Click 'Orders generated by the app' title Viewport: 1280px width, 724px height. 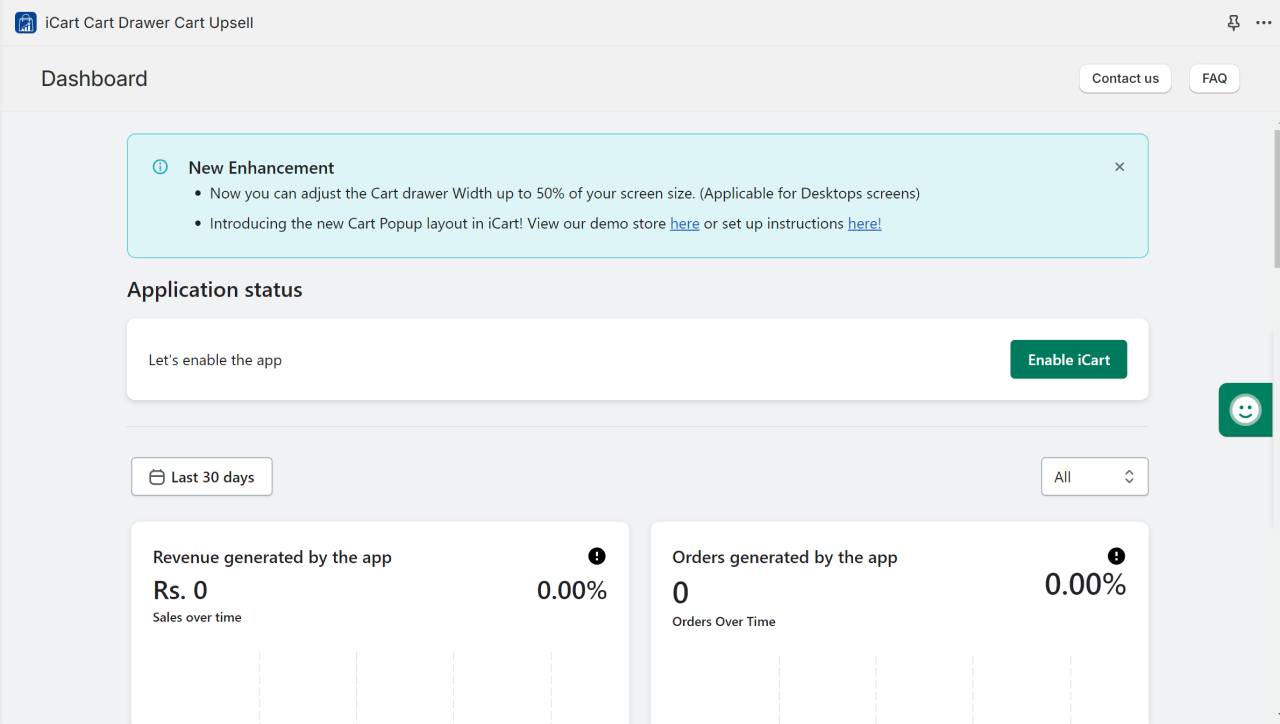point(785,558)
